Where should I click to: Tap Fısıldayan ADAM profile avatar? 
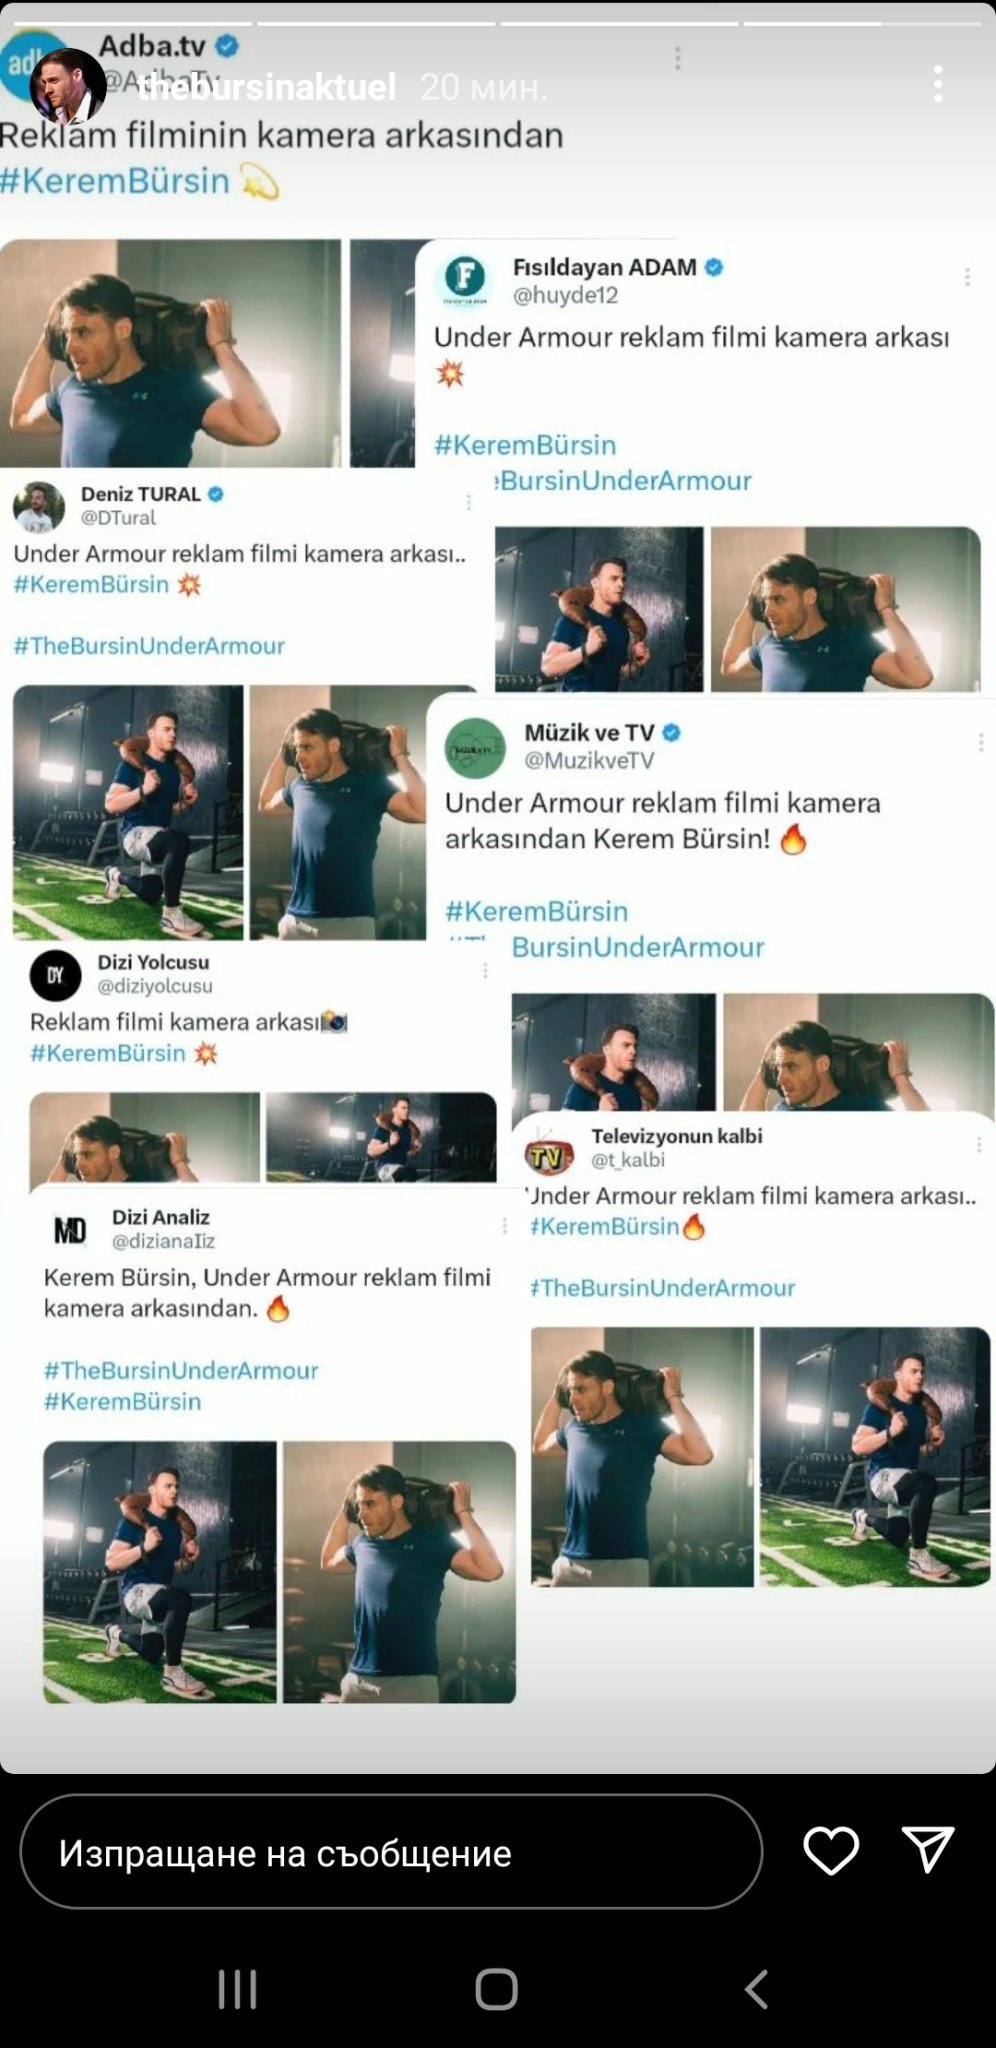[x=465, y=278]
